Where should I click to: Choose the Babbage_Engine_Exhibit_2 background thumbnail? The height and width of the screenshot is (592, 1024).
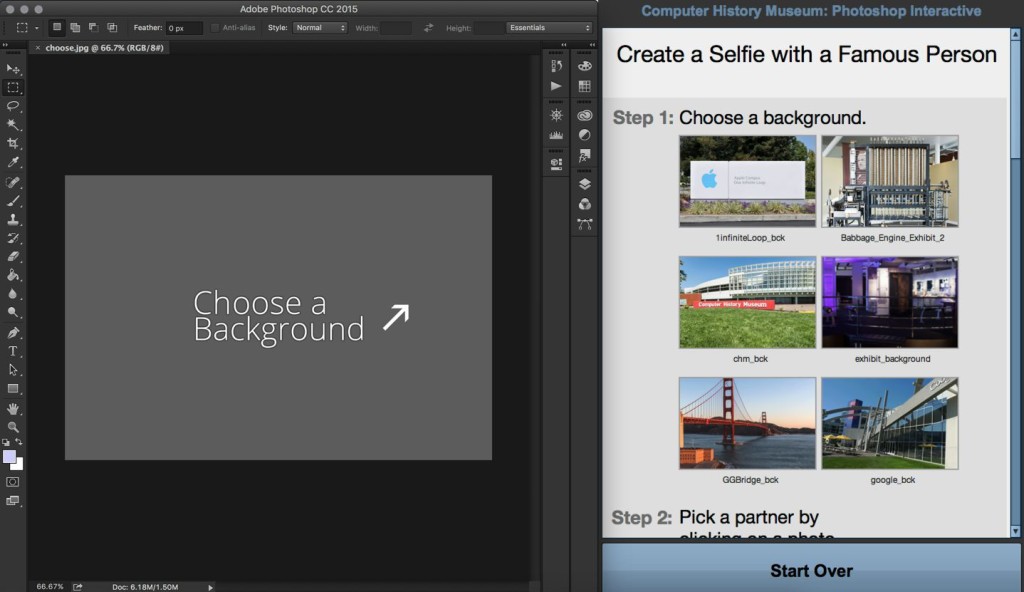pos(889,182)
